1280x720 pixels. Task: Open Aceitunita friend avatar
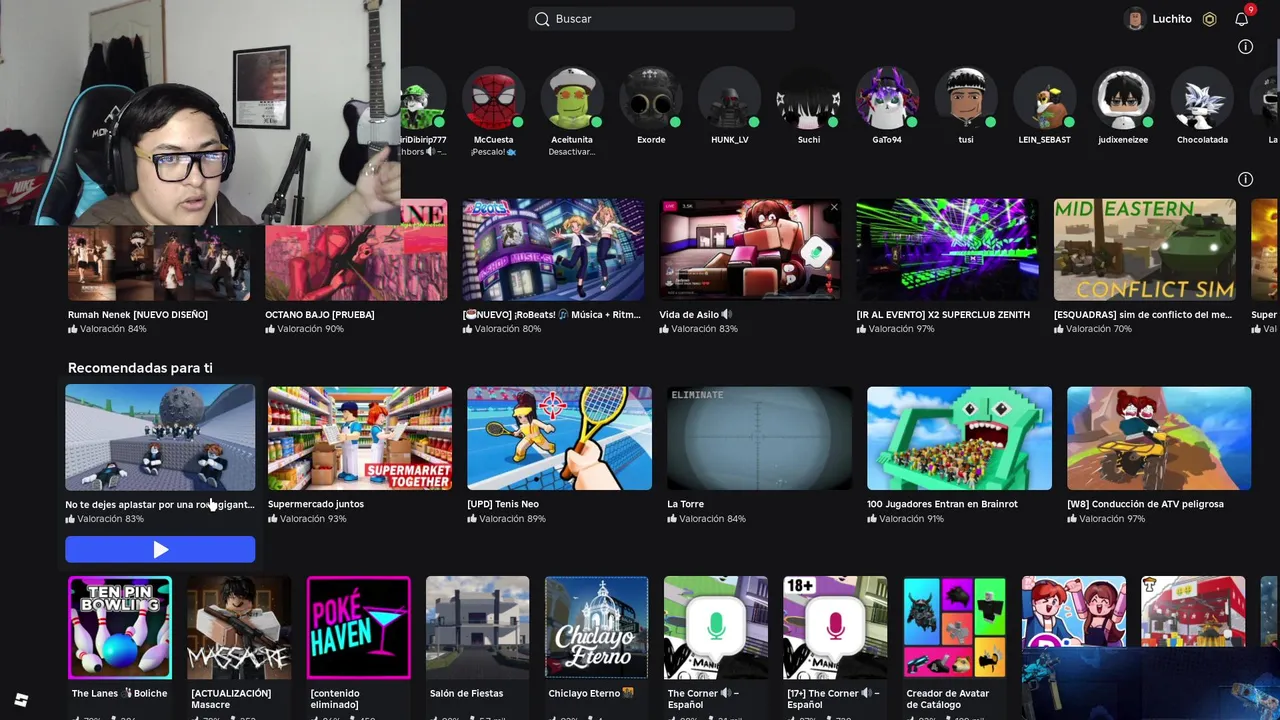572,99
